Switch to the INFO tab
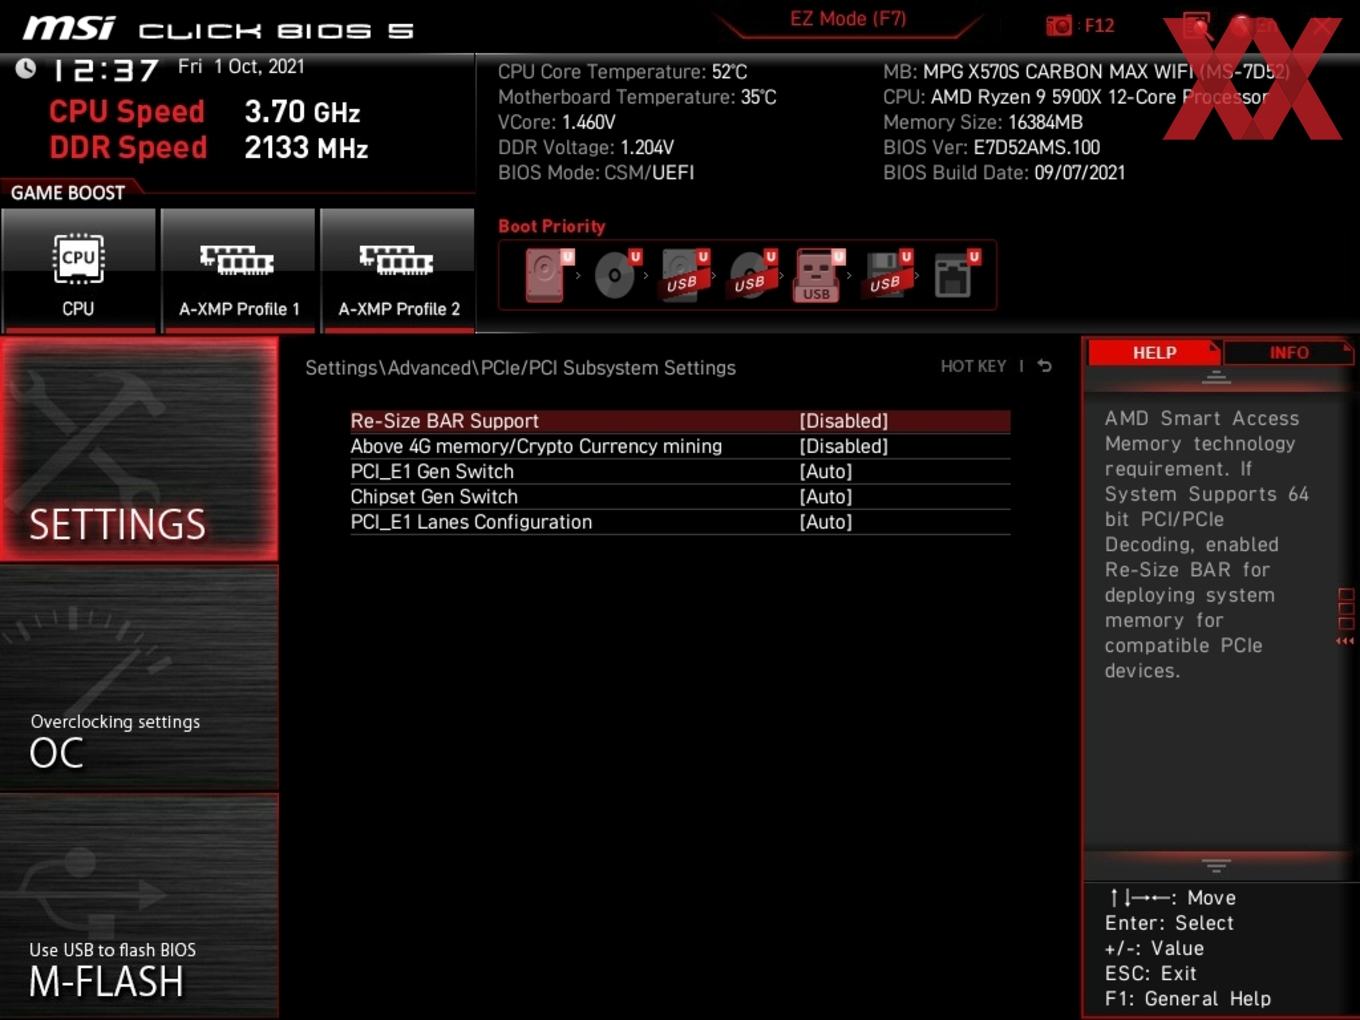The width and height of the screenshot is (1360, 1020). [x=1289, y=353]
